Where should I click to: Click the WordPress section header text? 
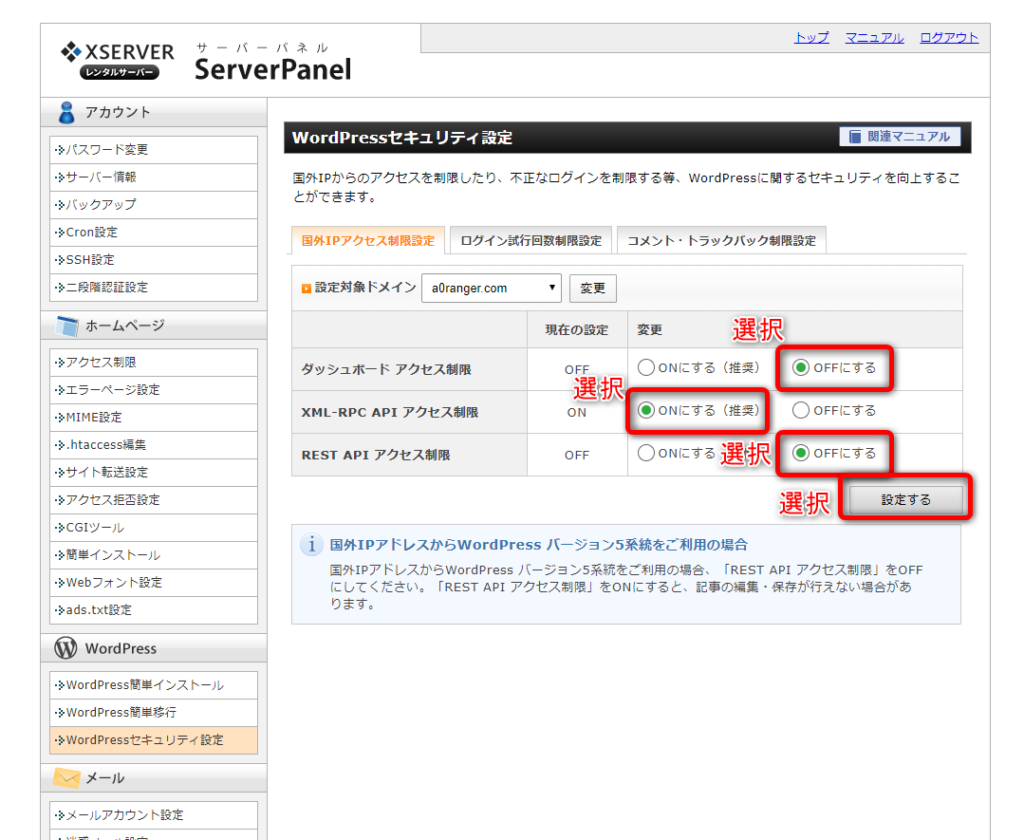121,649
